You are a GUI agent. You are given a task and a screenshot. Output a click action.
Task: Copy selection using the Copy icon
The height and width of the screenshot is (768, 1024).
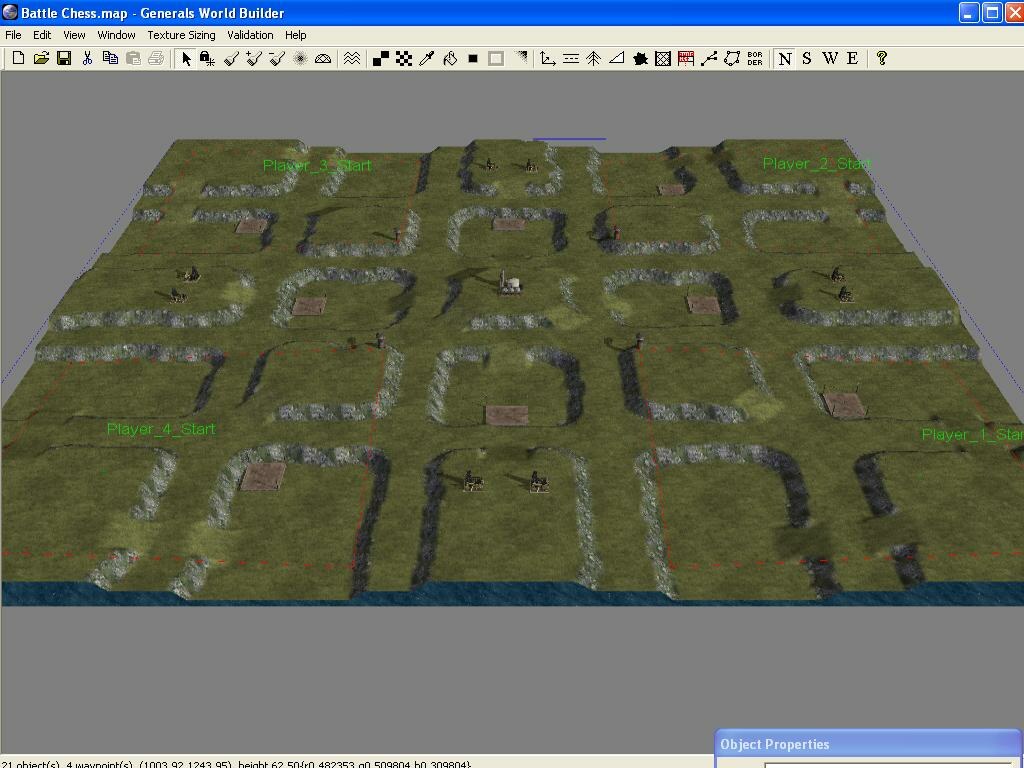coord(110,58)
